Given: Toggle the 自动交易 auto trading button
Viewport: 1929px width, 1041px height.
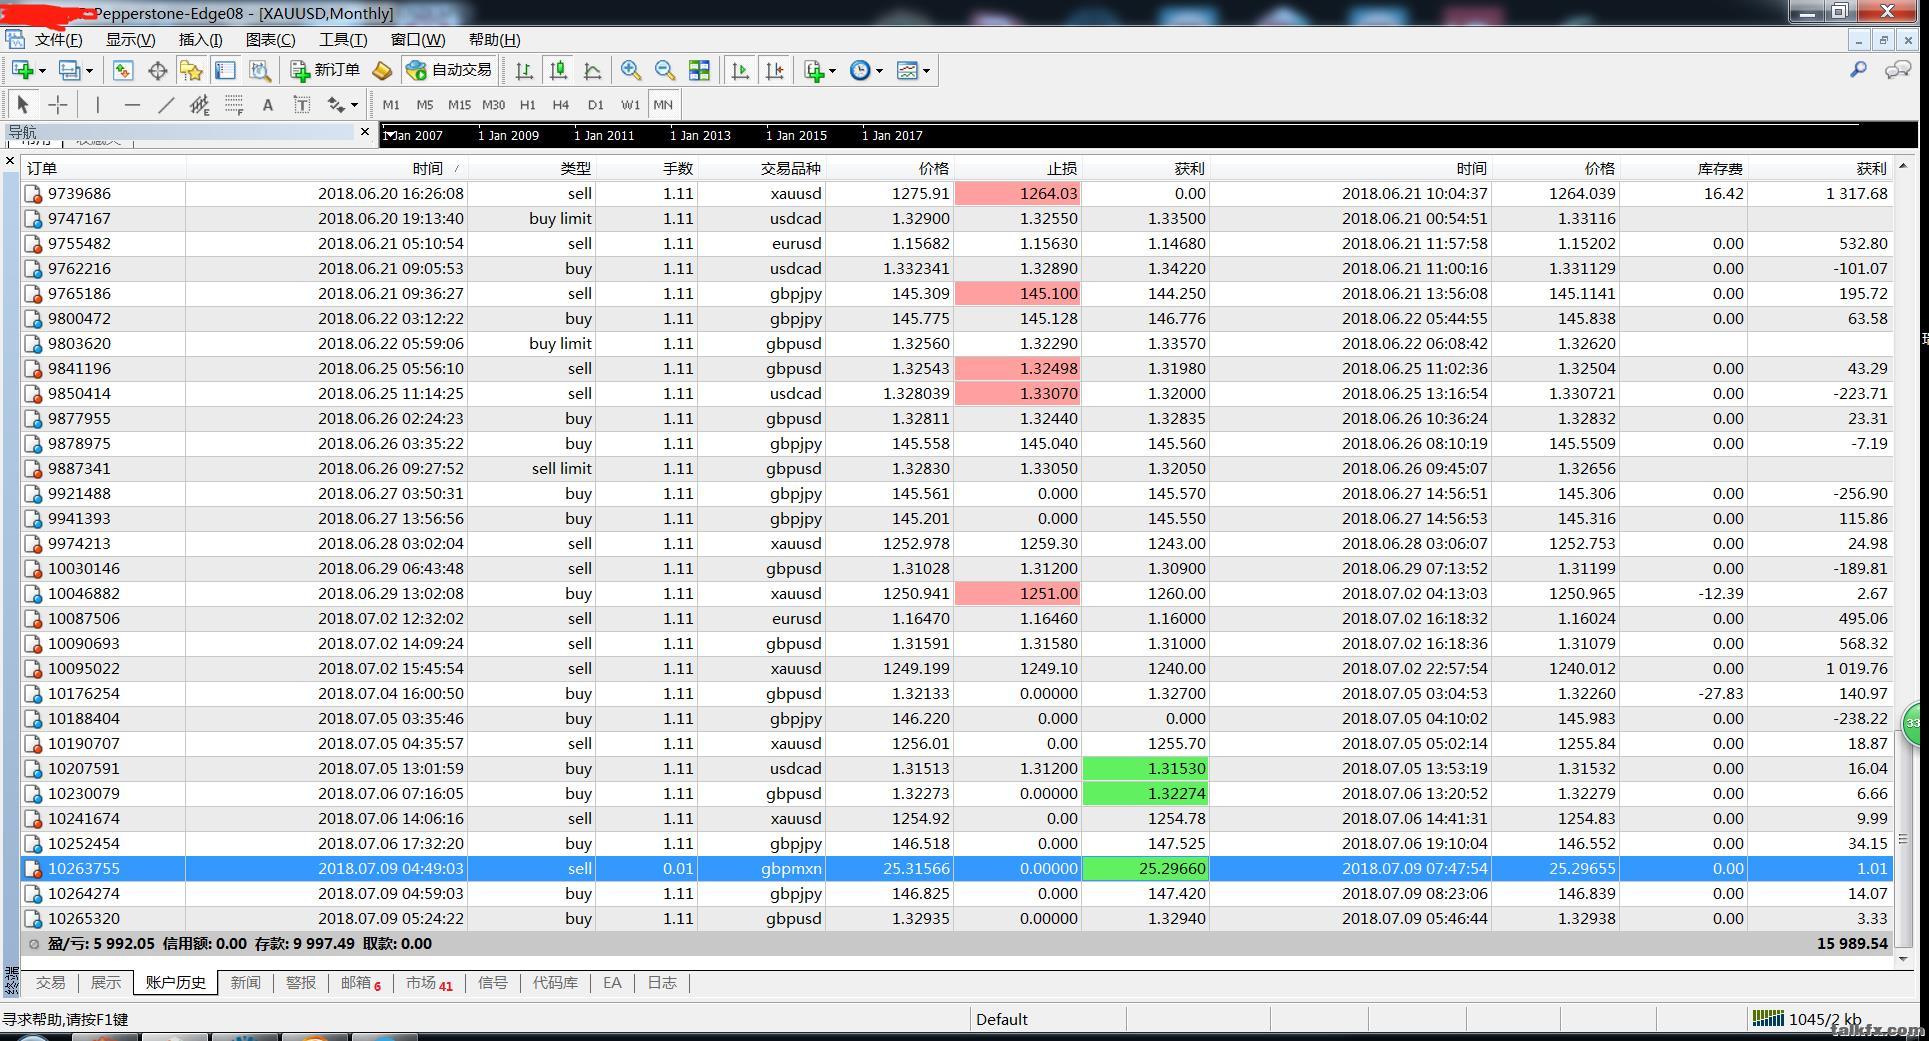Looking at the screenshot, I should coord(450,70).
